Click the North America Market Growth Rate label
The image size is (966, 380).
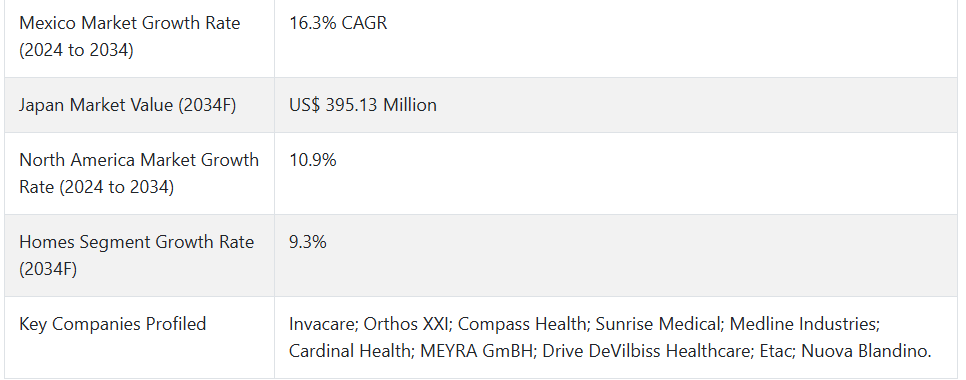pyautogui.click(x=139, y=173)
